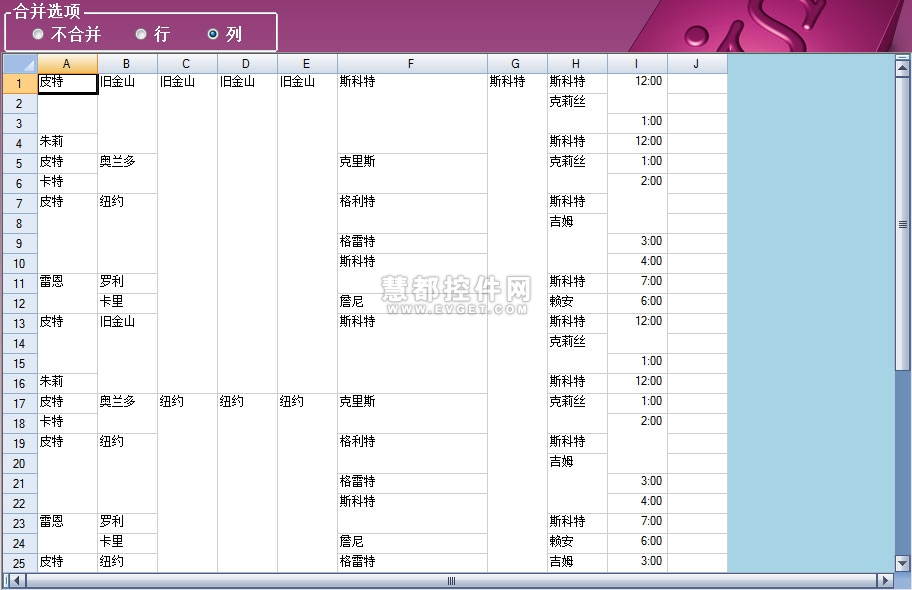The height and width of the screenshot is (590, 912).
Task: Click cell 4:00 in row 10
Action: click(637, 264)
